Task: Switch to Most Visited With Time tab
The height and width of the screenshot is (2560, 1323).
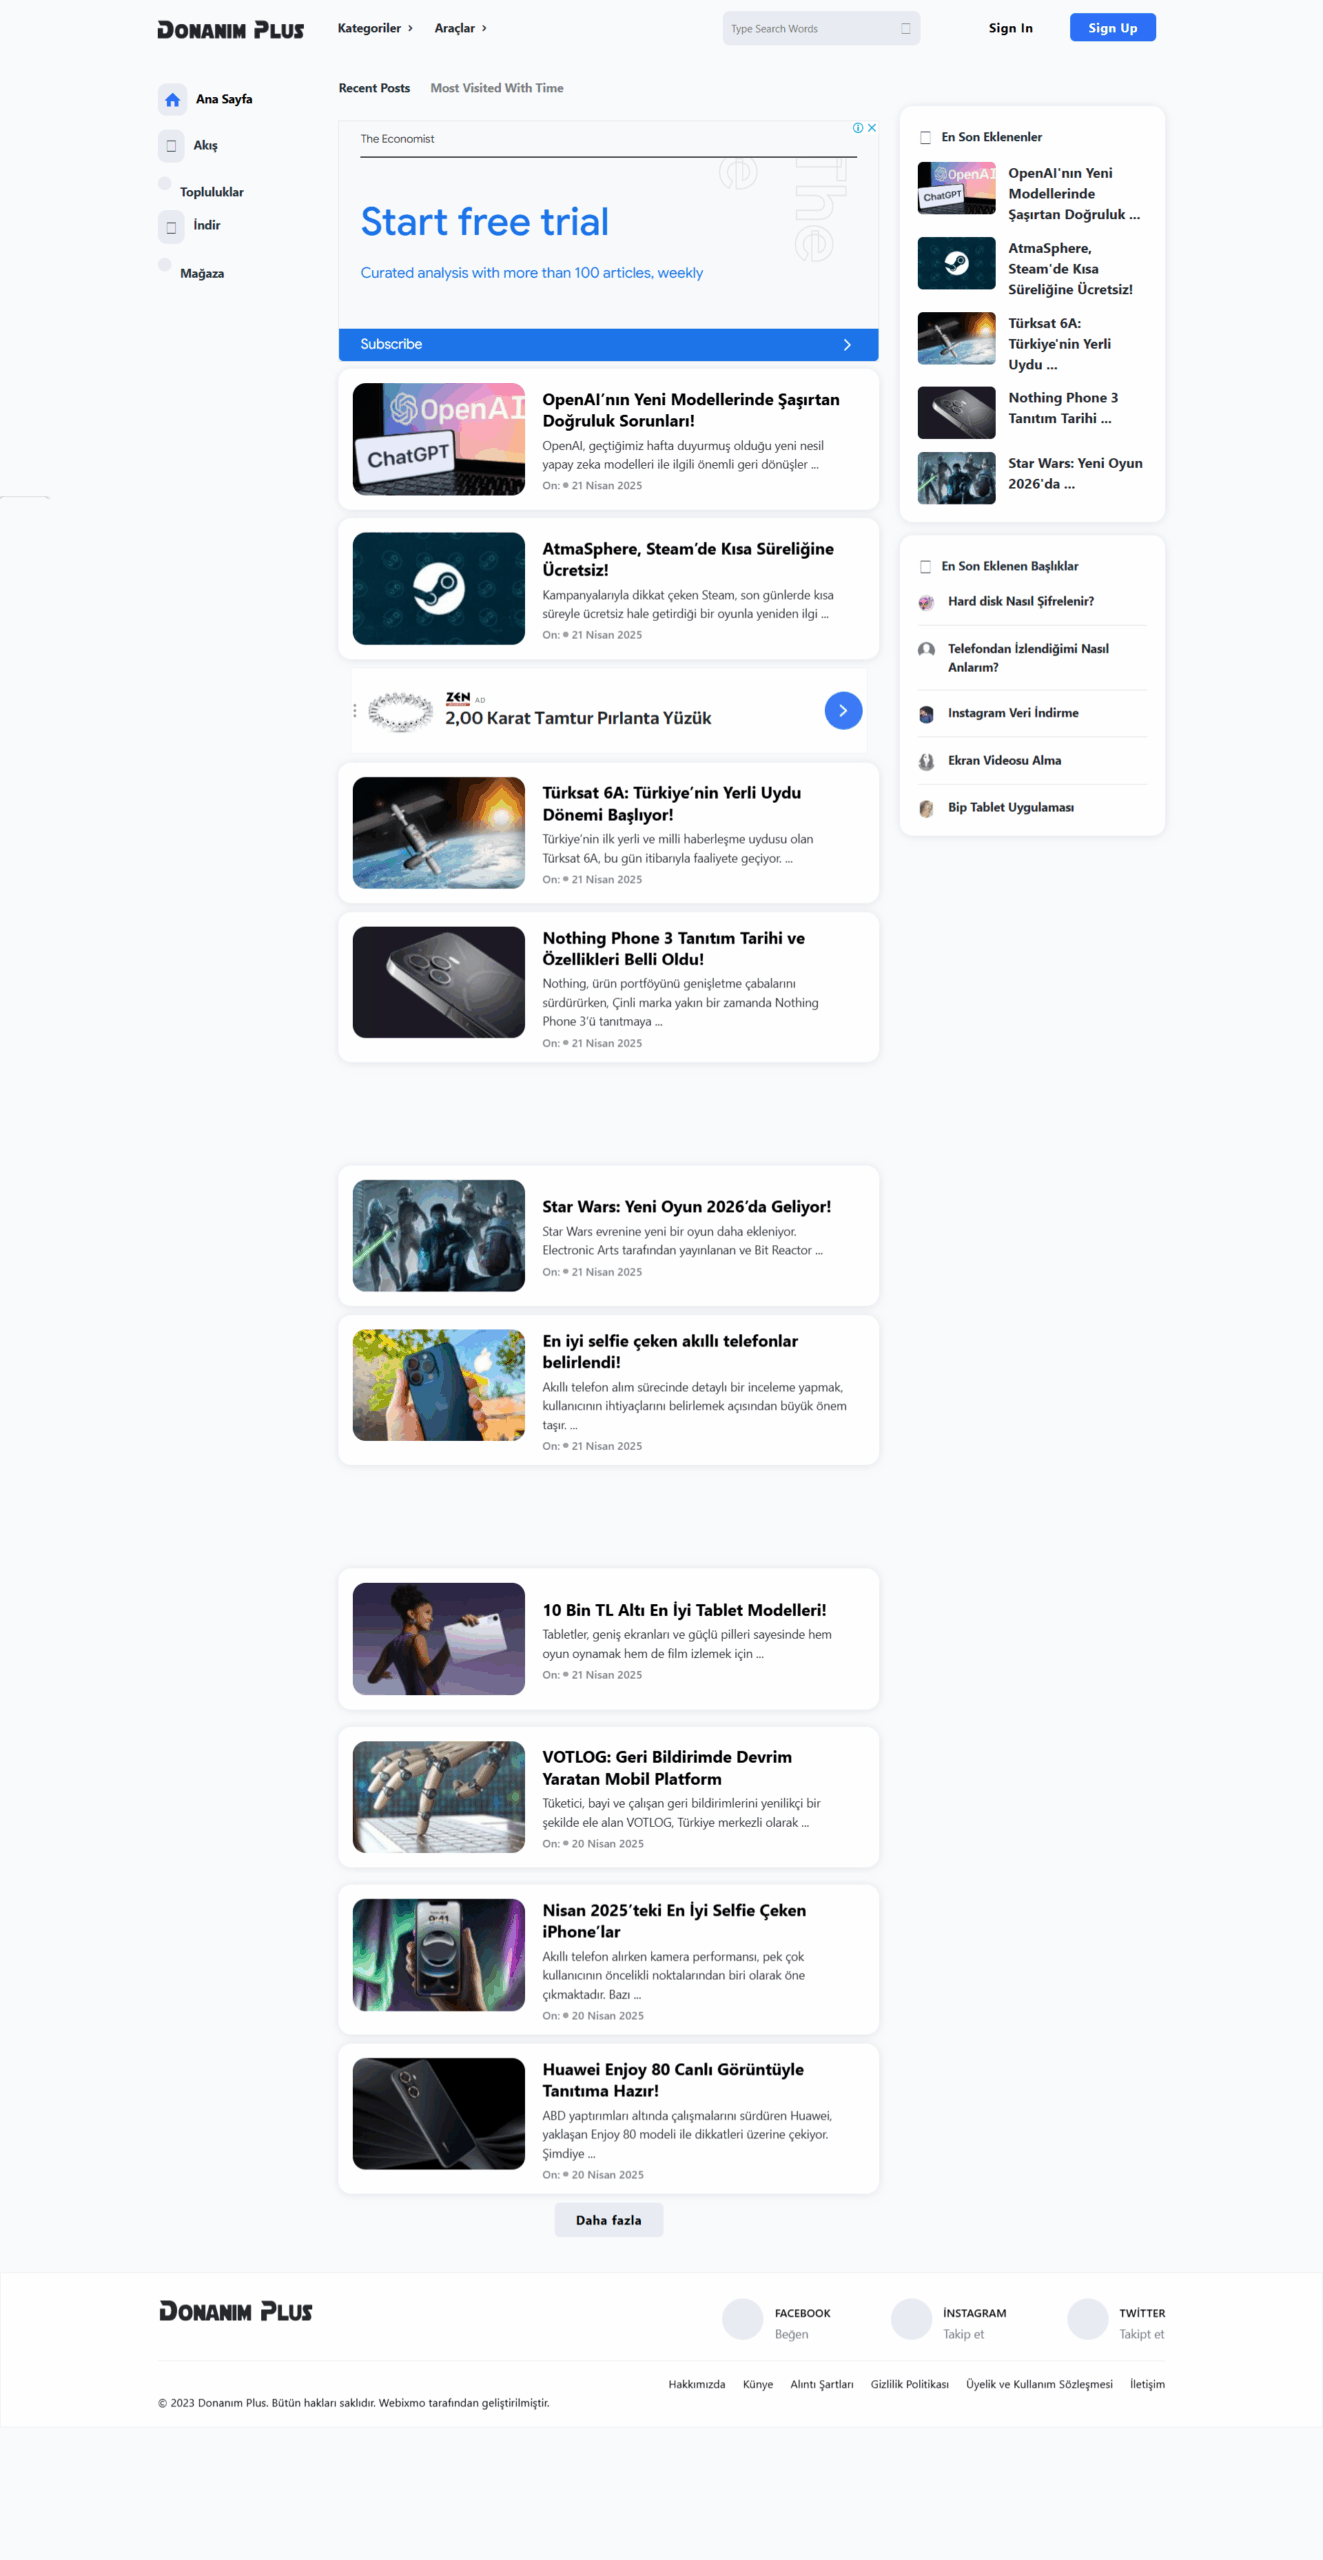Action: click(497, 88)
